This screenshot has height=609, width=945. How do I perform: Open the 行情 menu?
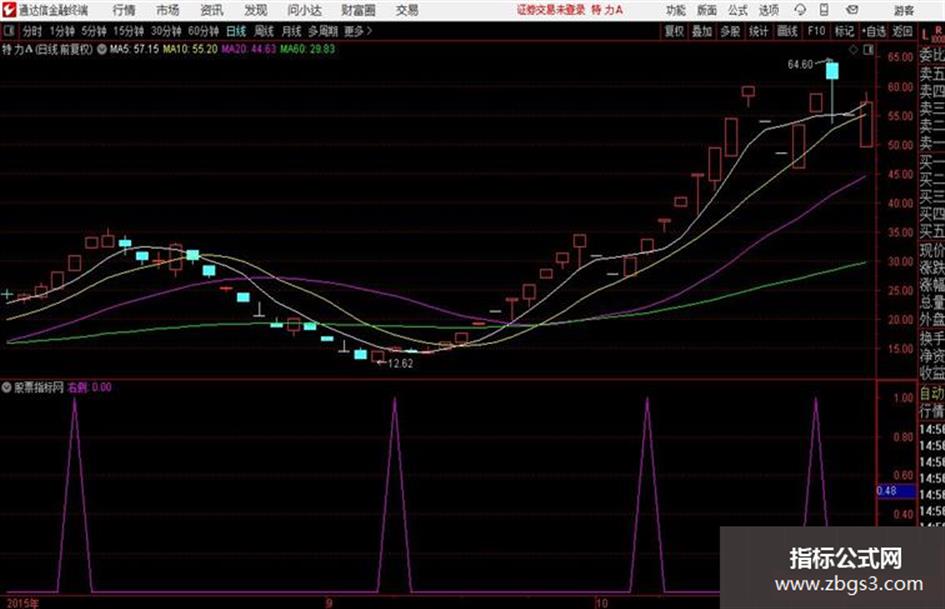124,10
